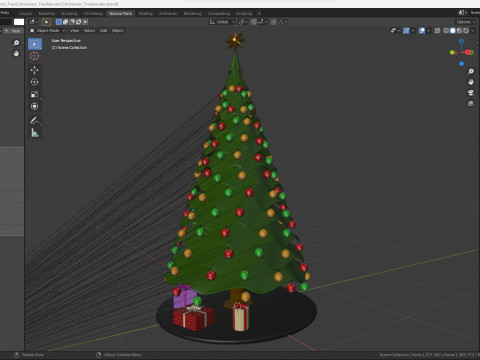Open the viewport Add menu
The width and height of the screenshot is (480, 360).
(103, 31)
